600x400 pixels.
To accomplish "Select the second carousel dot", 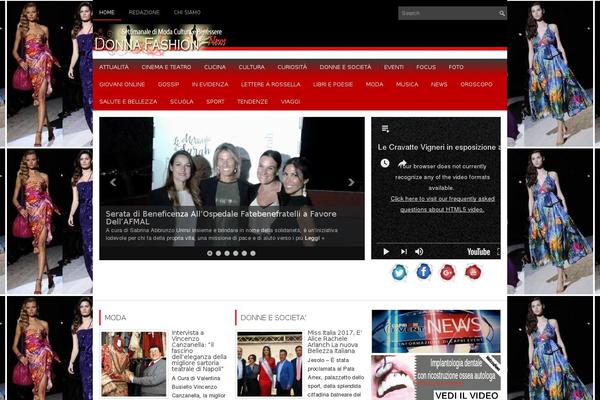I will (x=218, y=253).
